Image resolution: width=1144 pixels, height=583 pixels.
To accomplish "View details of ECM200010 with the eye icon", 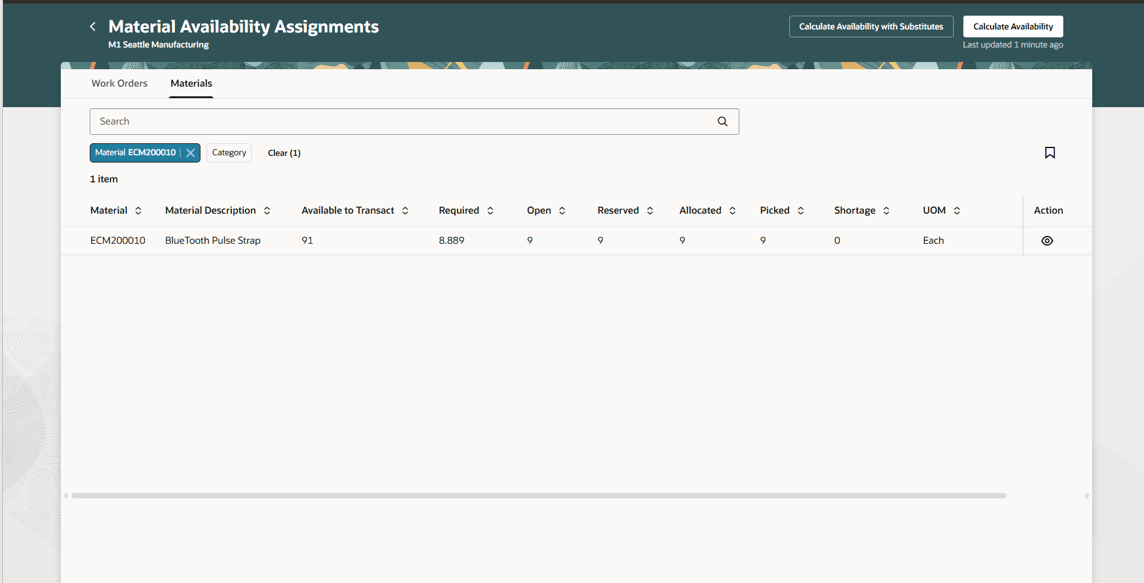I will point(1048,240).
